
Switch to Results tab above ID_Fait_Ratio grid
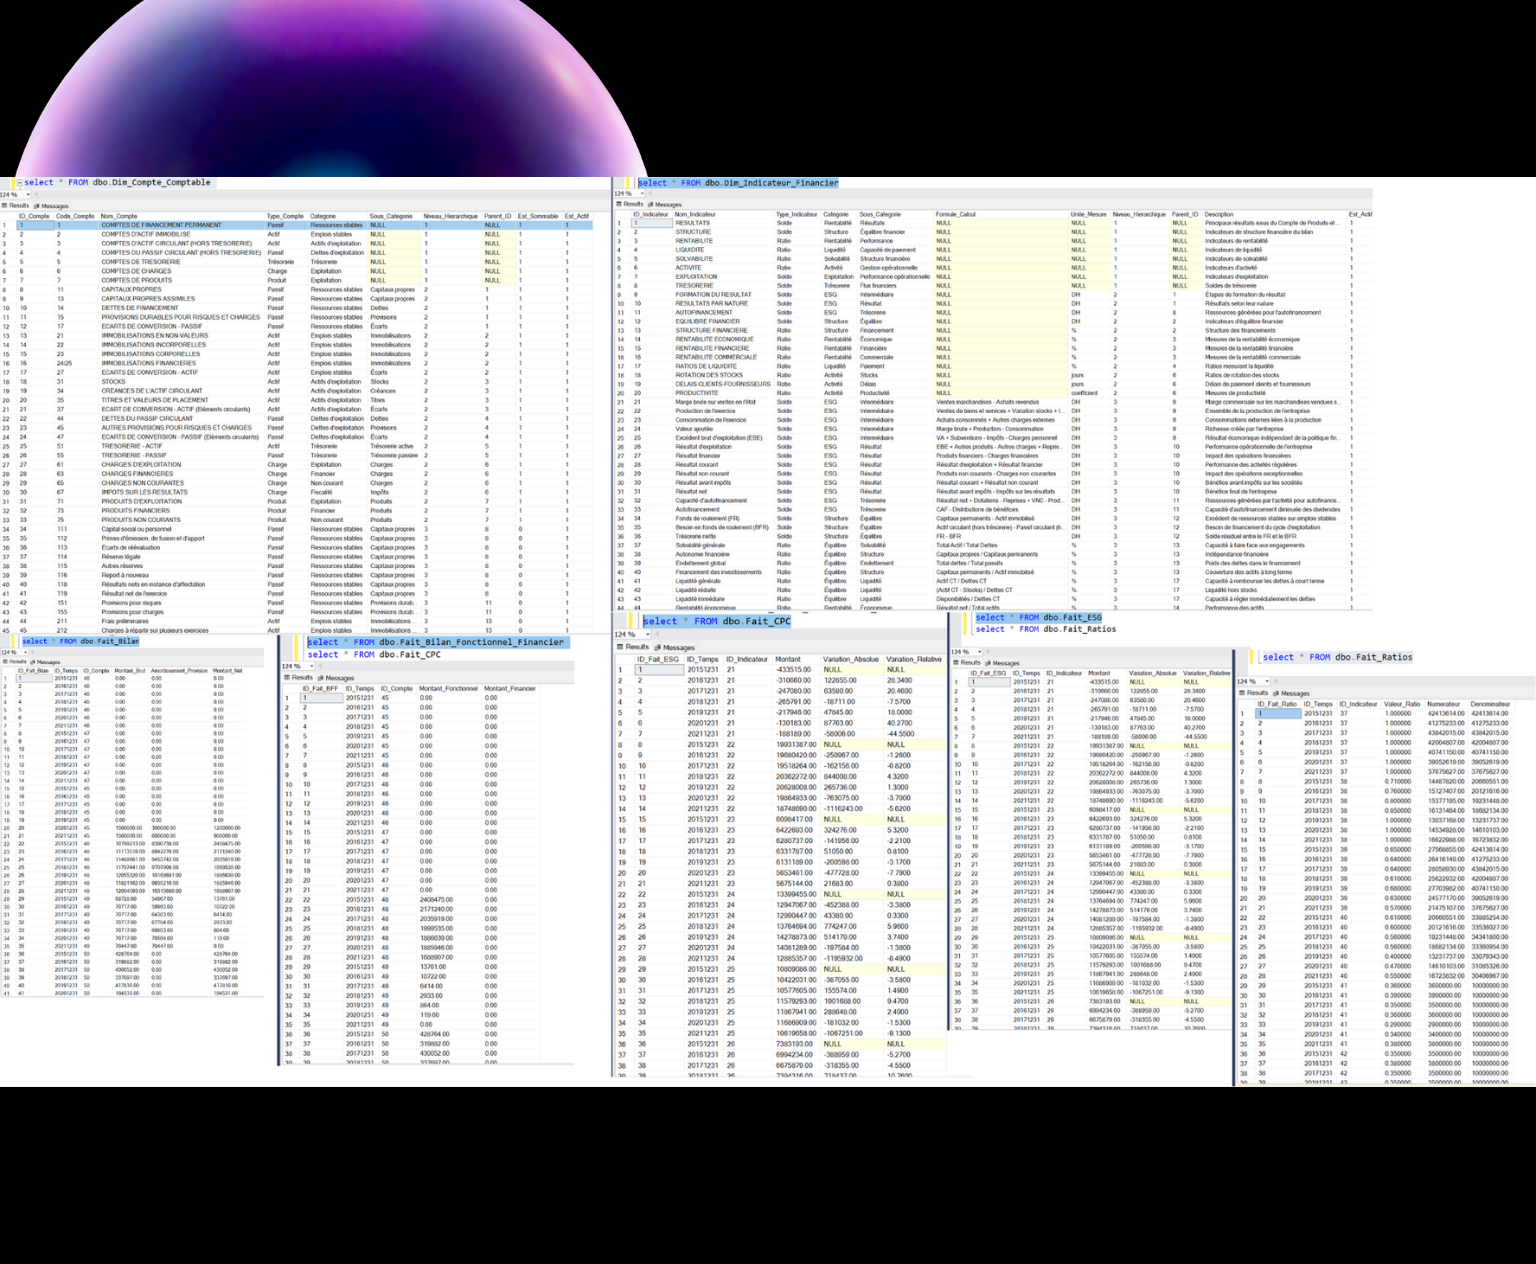pos(1256,693)
